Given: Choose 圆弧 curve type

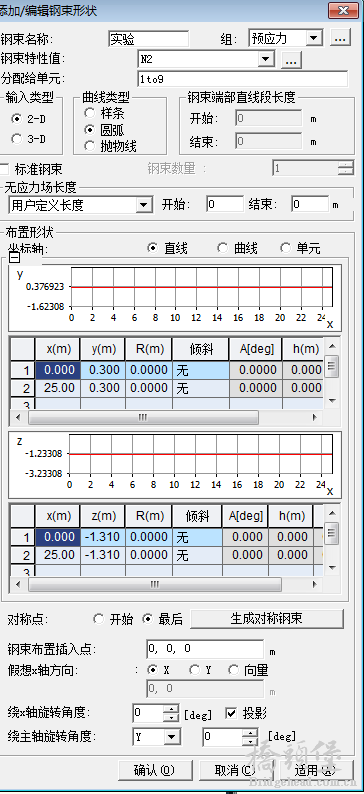Looking at the screenshot, I should coord(90,130).
